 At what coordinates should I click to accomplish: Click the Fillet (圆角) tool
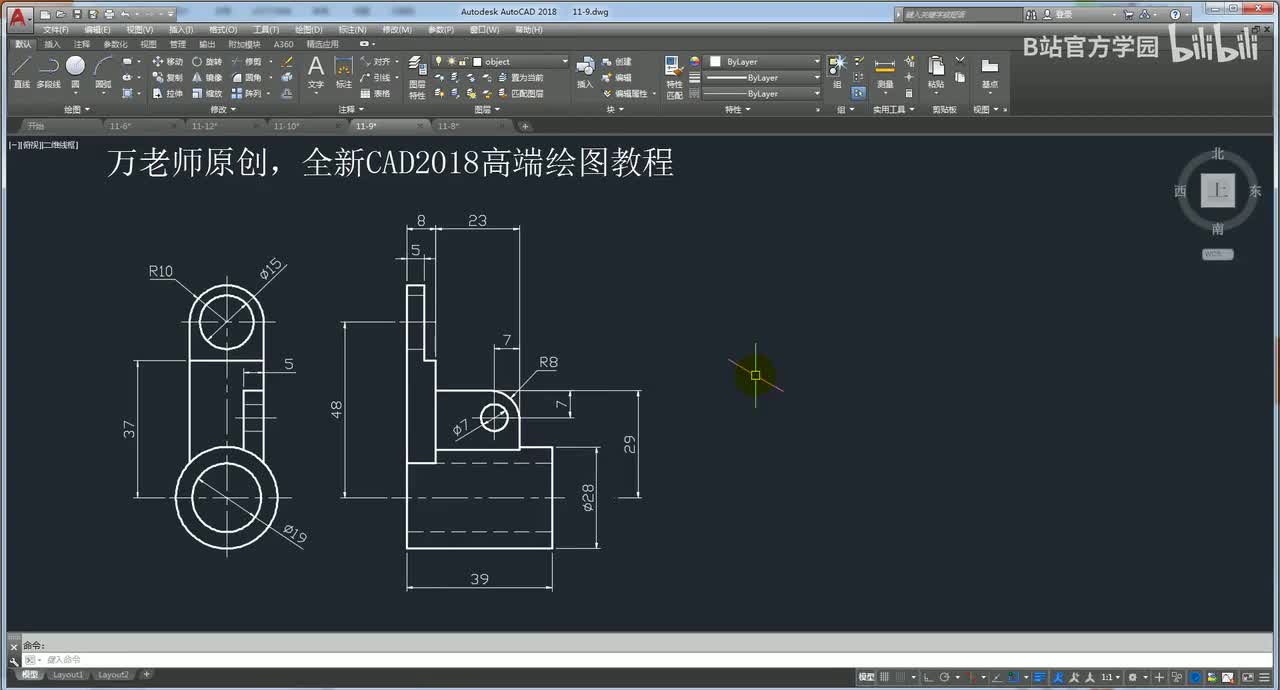[246, 77]
